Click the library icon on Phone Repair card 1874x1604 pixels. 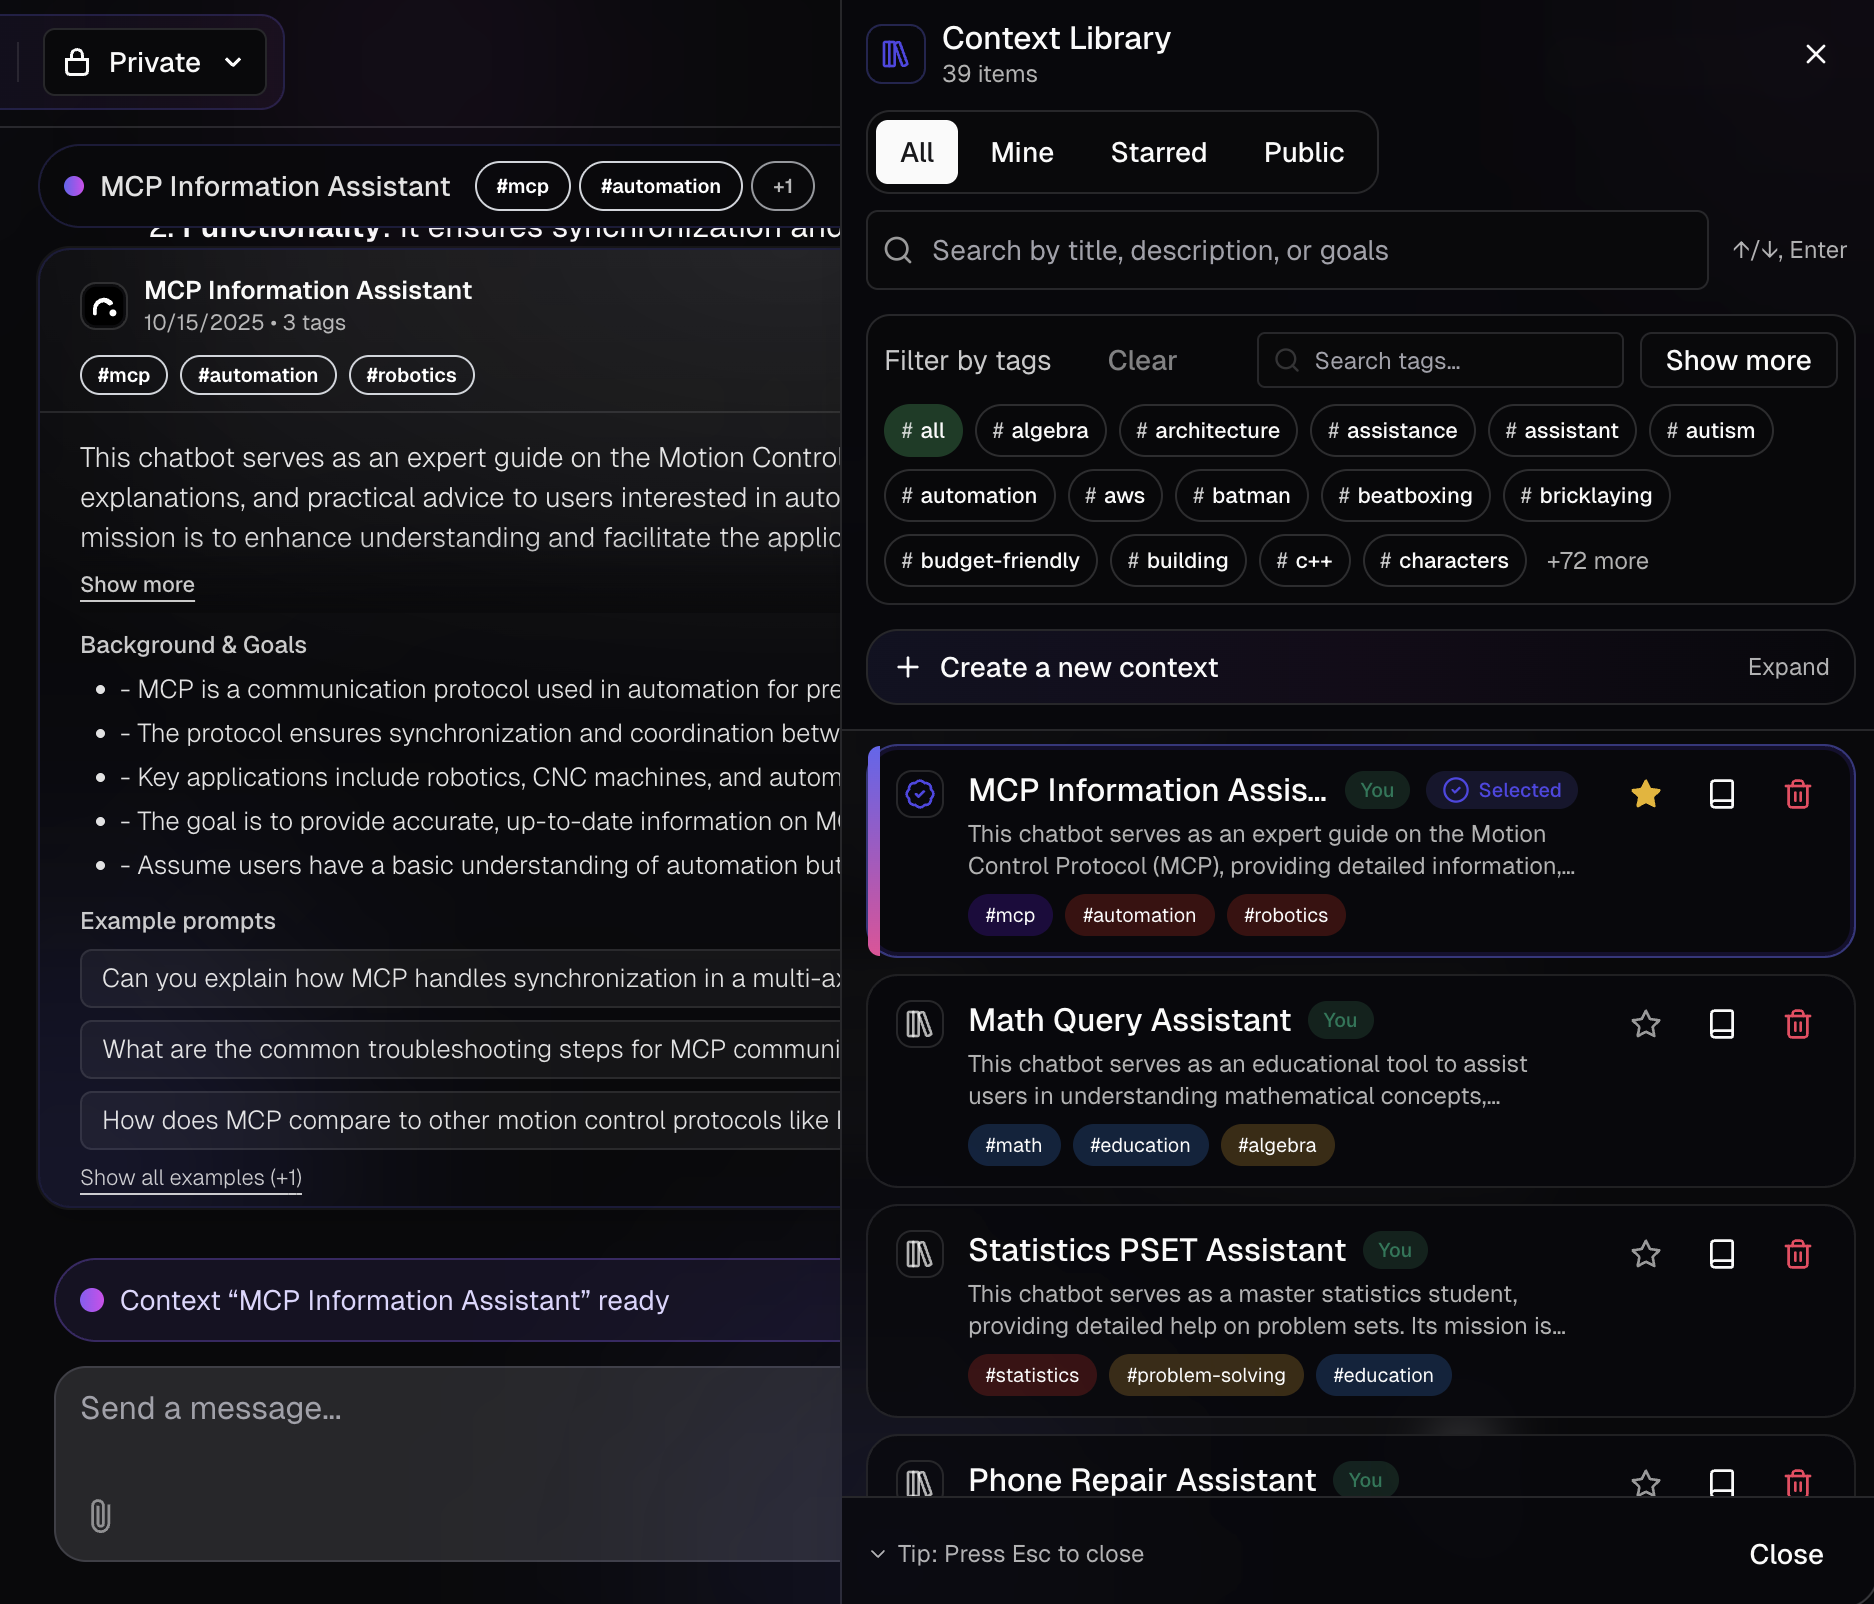coord(920,1481)
